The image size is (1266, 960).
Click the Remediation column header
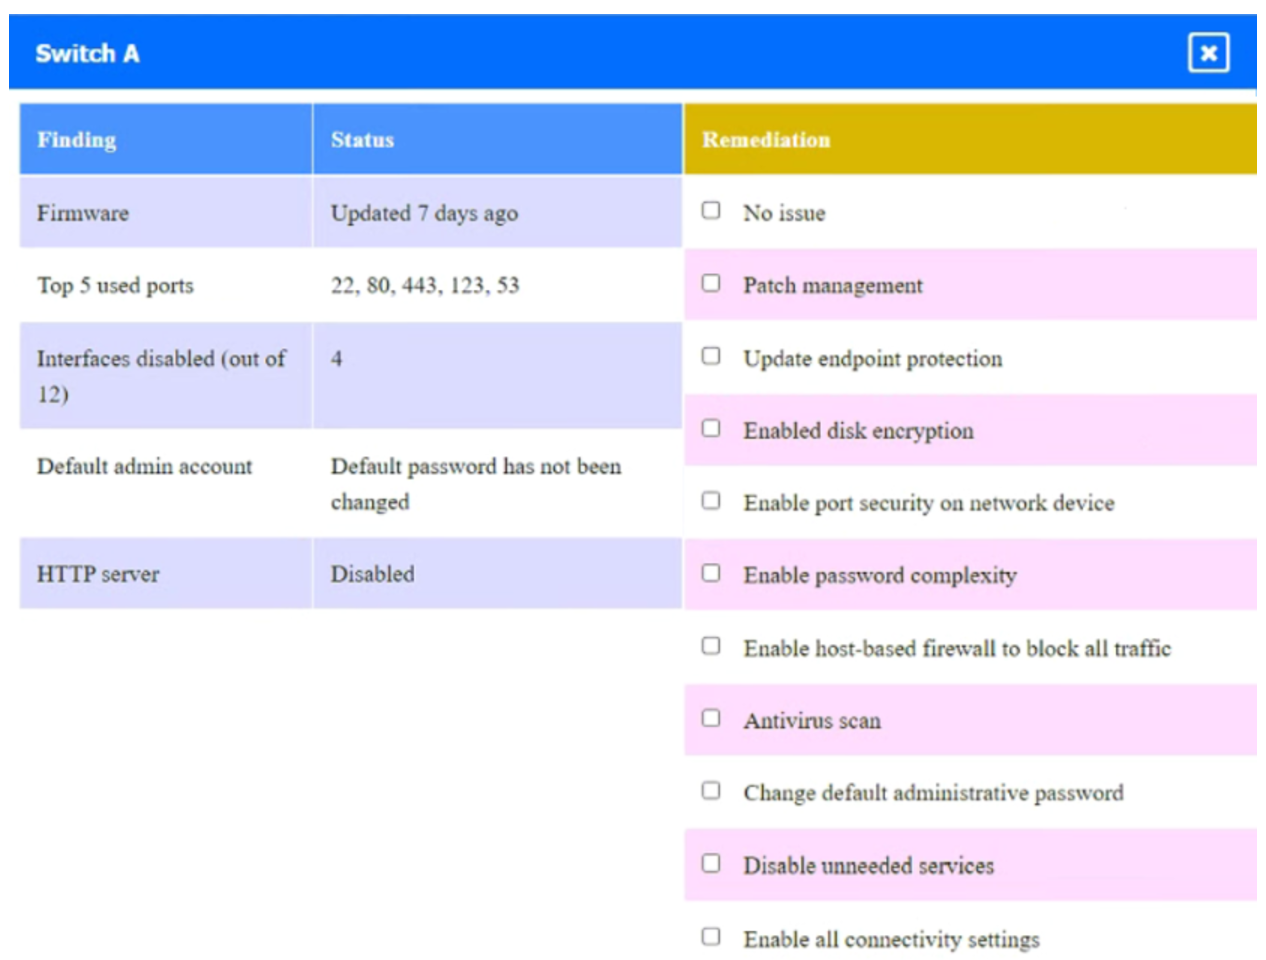tap(766, 140)
